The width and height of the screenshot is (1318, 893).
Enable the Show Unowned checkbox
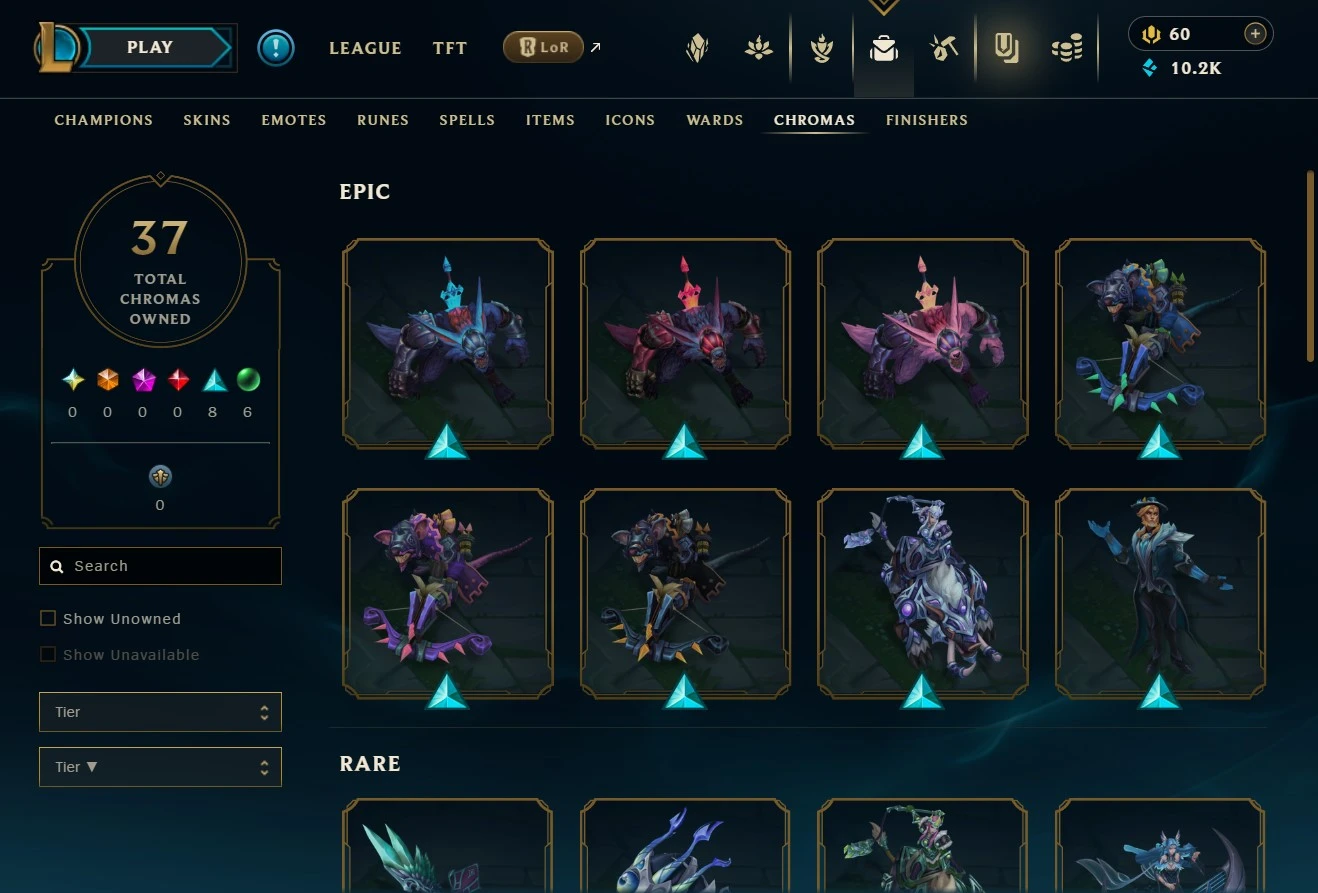(47, 618)
